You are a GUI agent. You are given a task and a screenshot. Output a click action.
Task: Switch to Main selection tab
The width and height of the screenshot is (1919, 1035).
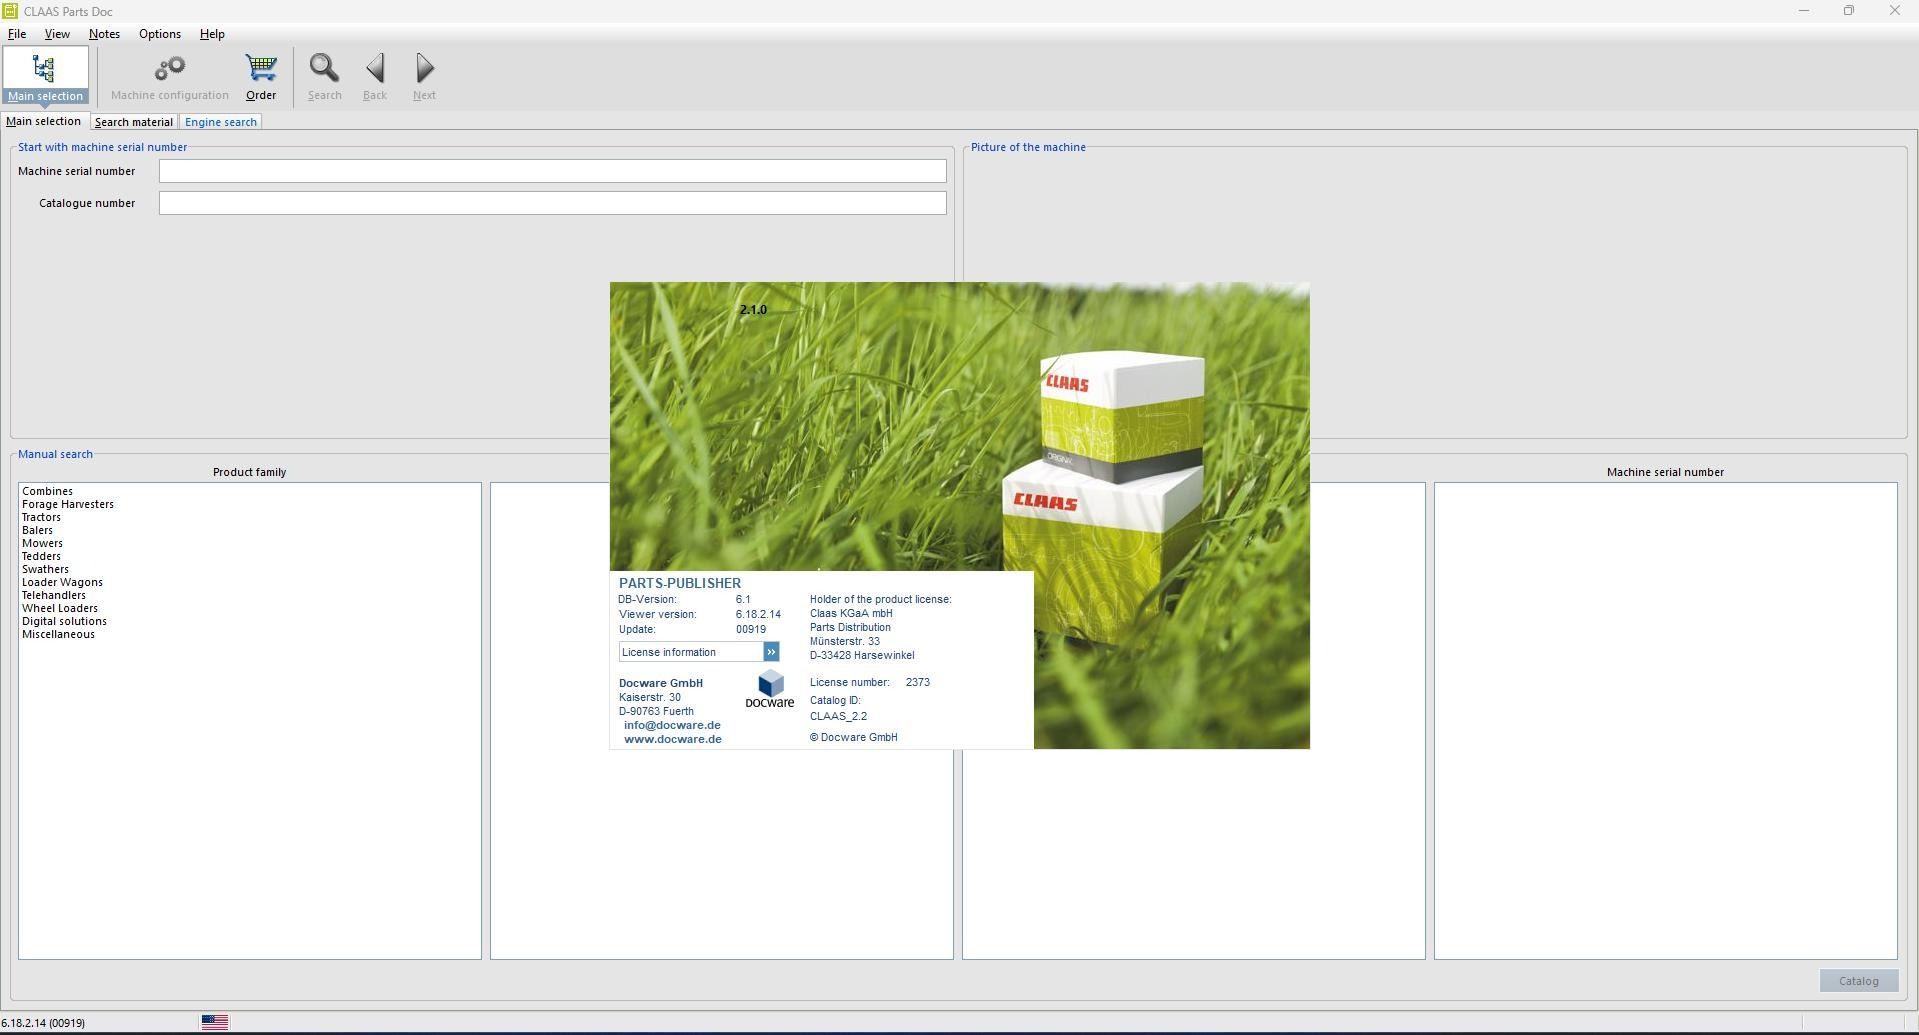click(44, 121)
